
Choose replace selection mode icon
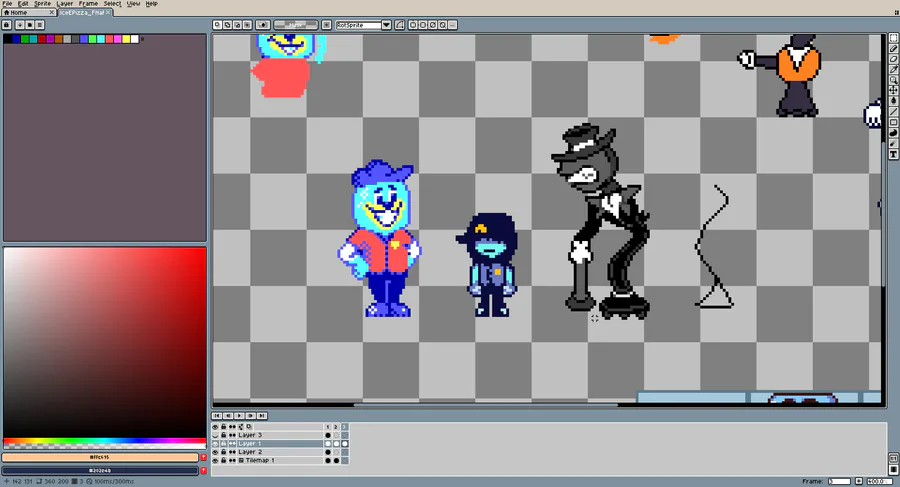[x=218, y=25]
